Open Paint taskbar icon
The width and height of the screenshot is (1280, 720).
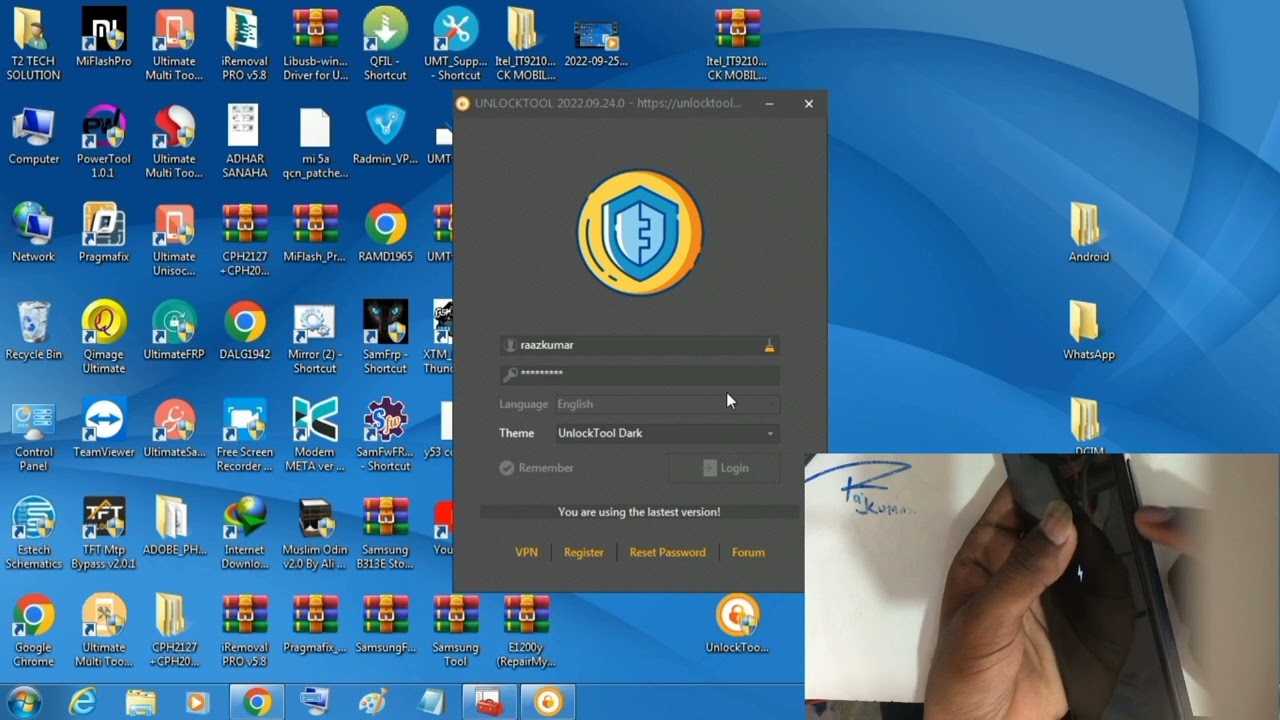pyautogui.click(x=373, y=703)
